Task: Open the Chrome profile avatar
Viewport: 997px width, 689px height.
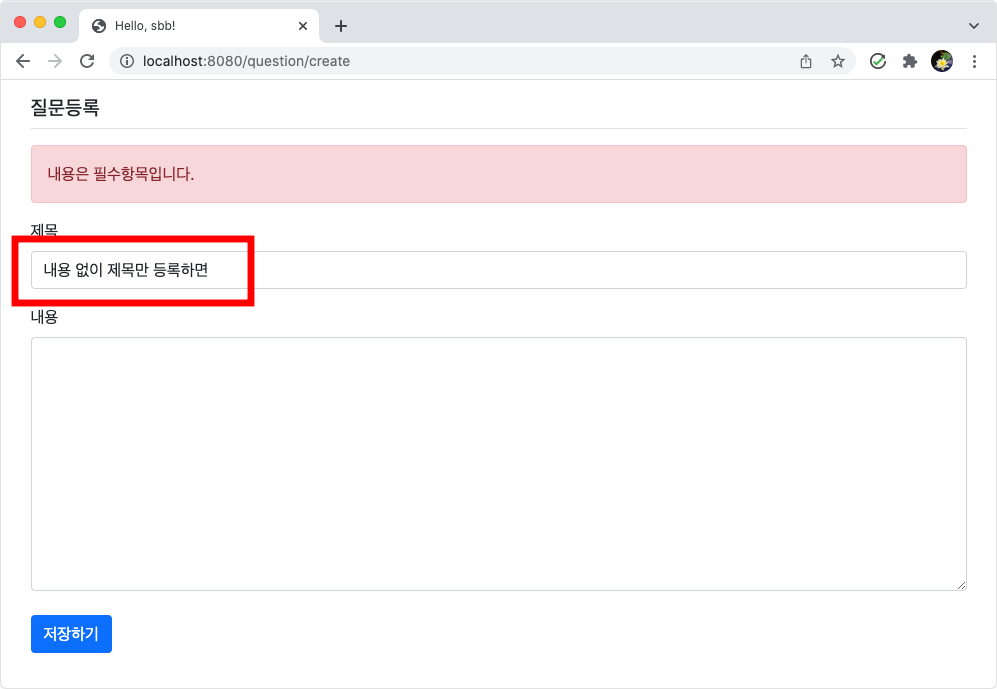Action: click(x=942, y=61)
